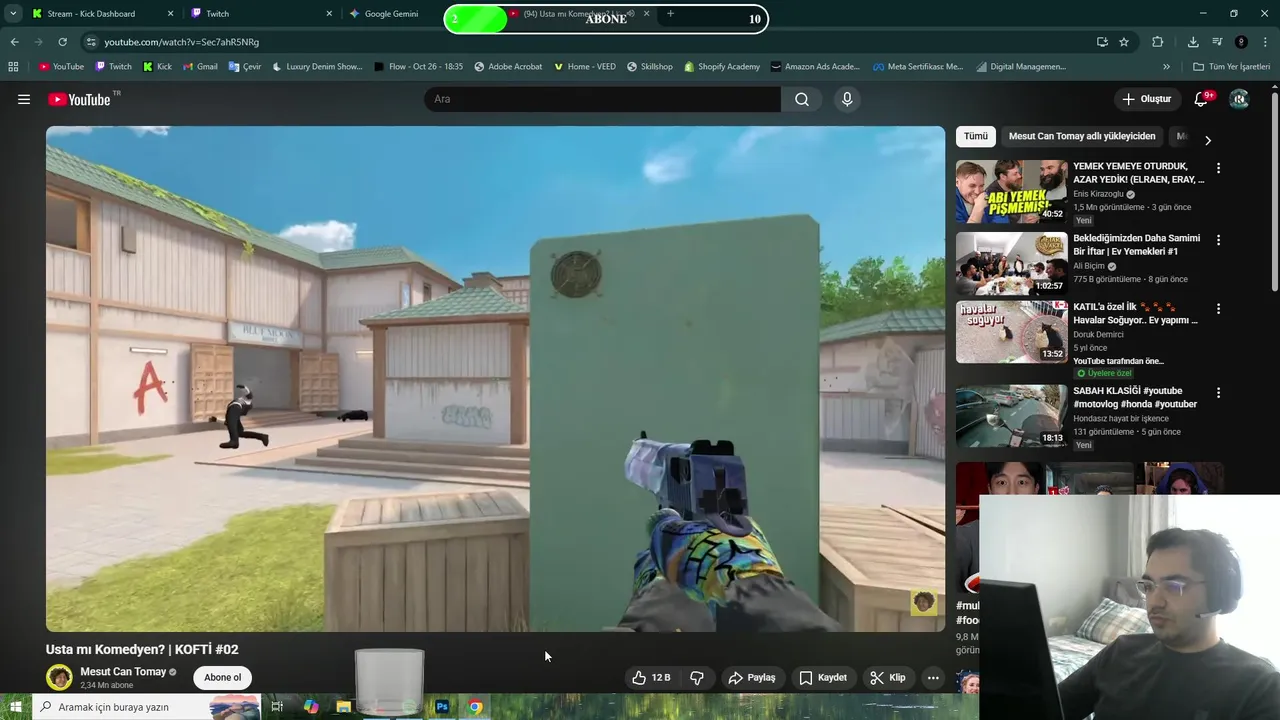Dislike the video with thumbs-down icon

(697, 677)
